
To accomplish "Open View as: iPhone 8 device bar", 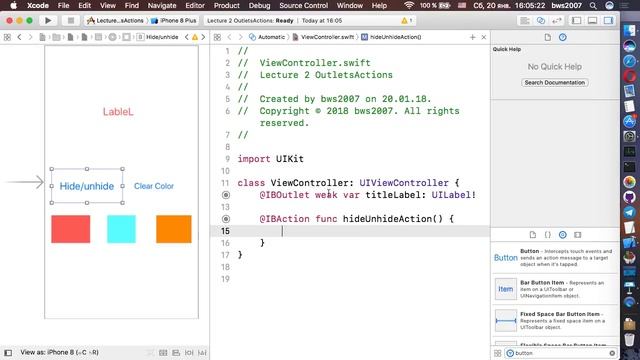I will coord(59,352).
